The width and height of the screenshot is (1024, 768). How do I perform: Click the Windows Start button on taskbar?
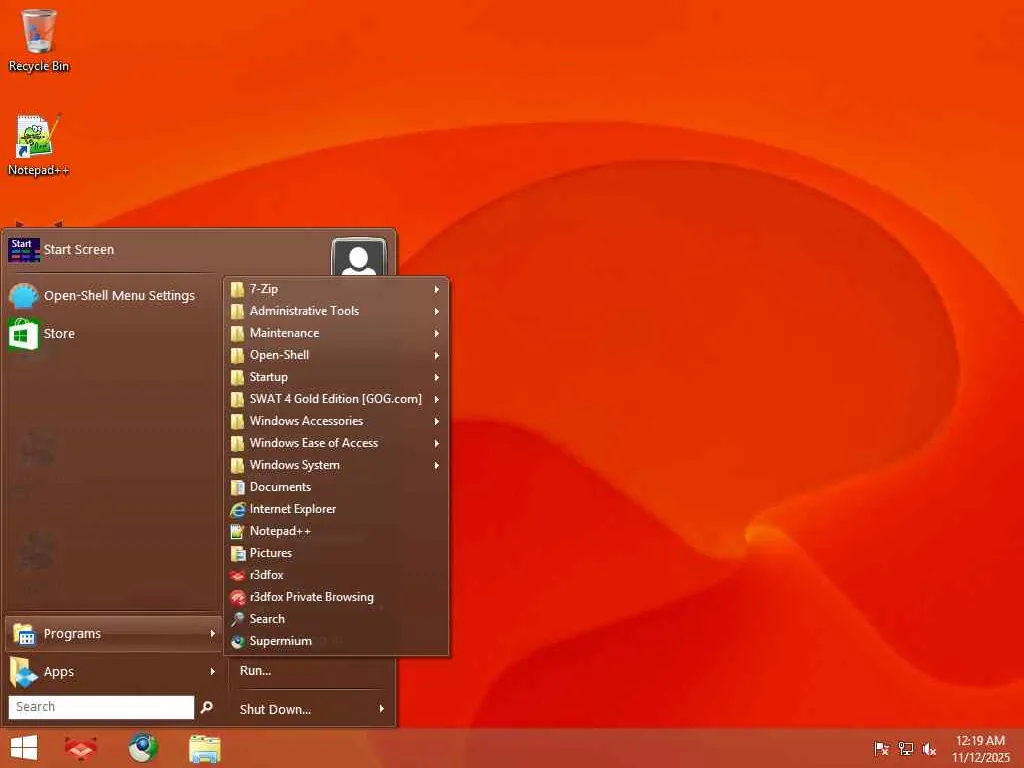(x=24, y=748)
